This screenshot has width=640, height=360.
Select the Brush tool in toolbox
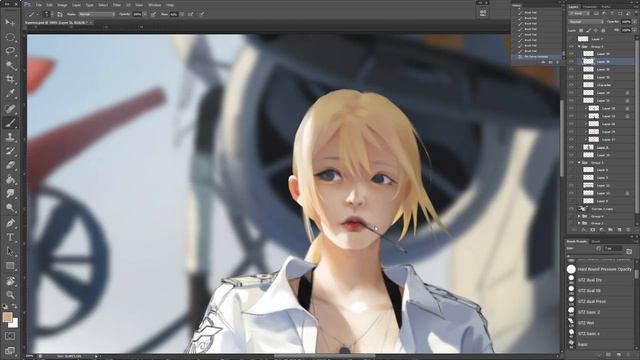point(10,122)
